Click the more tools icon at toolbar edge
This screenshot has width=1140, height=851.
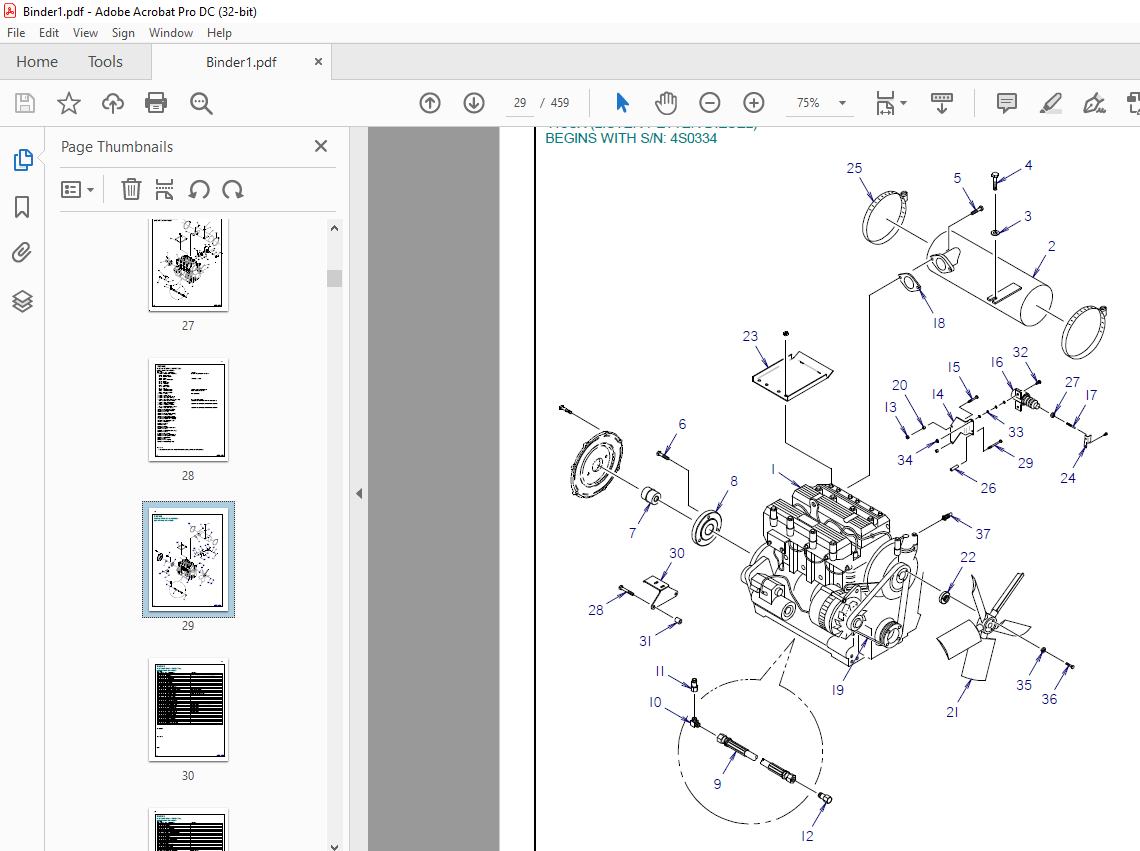coord(1133,103)
